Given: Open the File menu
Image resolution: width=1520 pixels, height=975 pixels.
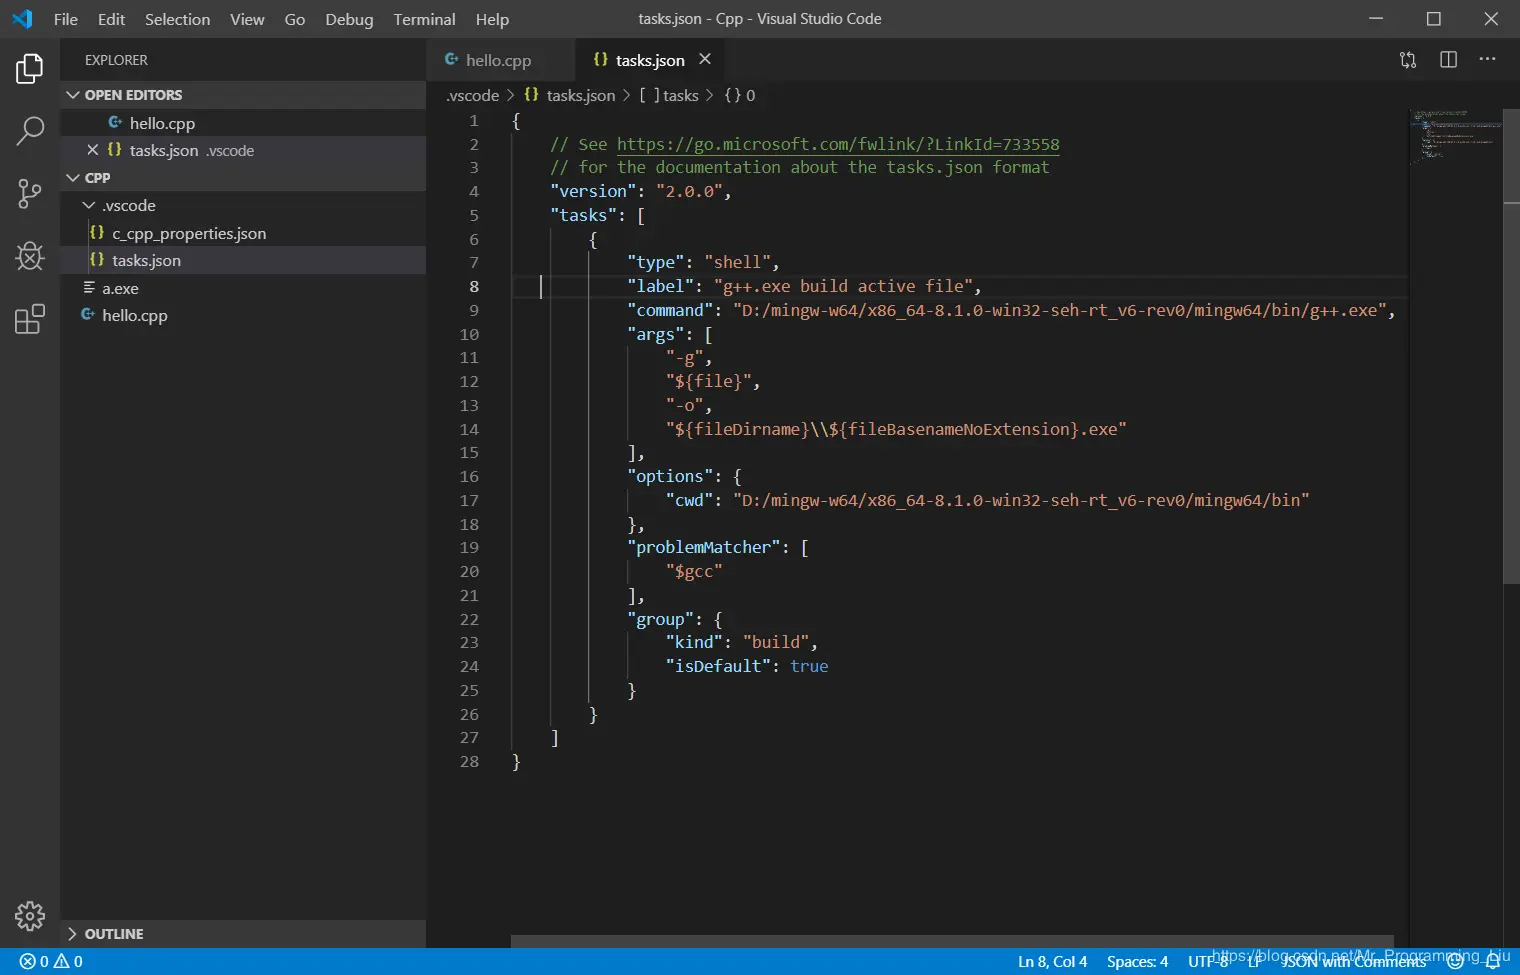Looking at the screenshot, I should click(66, 19).
